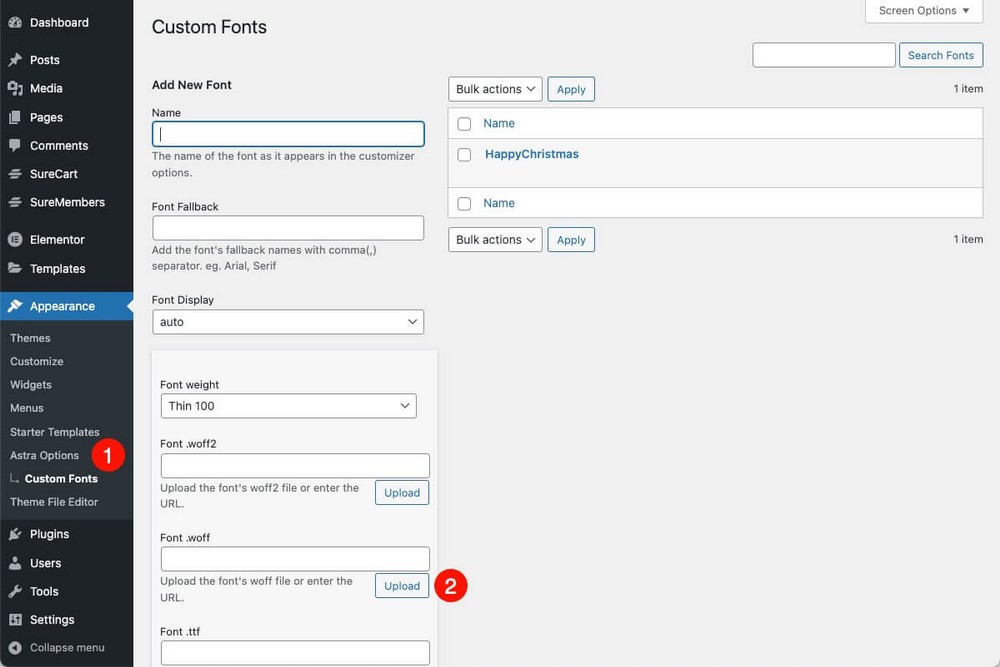The width and height of the screenshot is (1000, 667).
Task: Open Astra Options submenu item
Action: click(44, 455)
